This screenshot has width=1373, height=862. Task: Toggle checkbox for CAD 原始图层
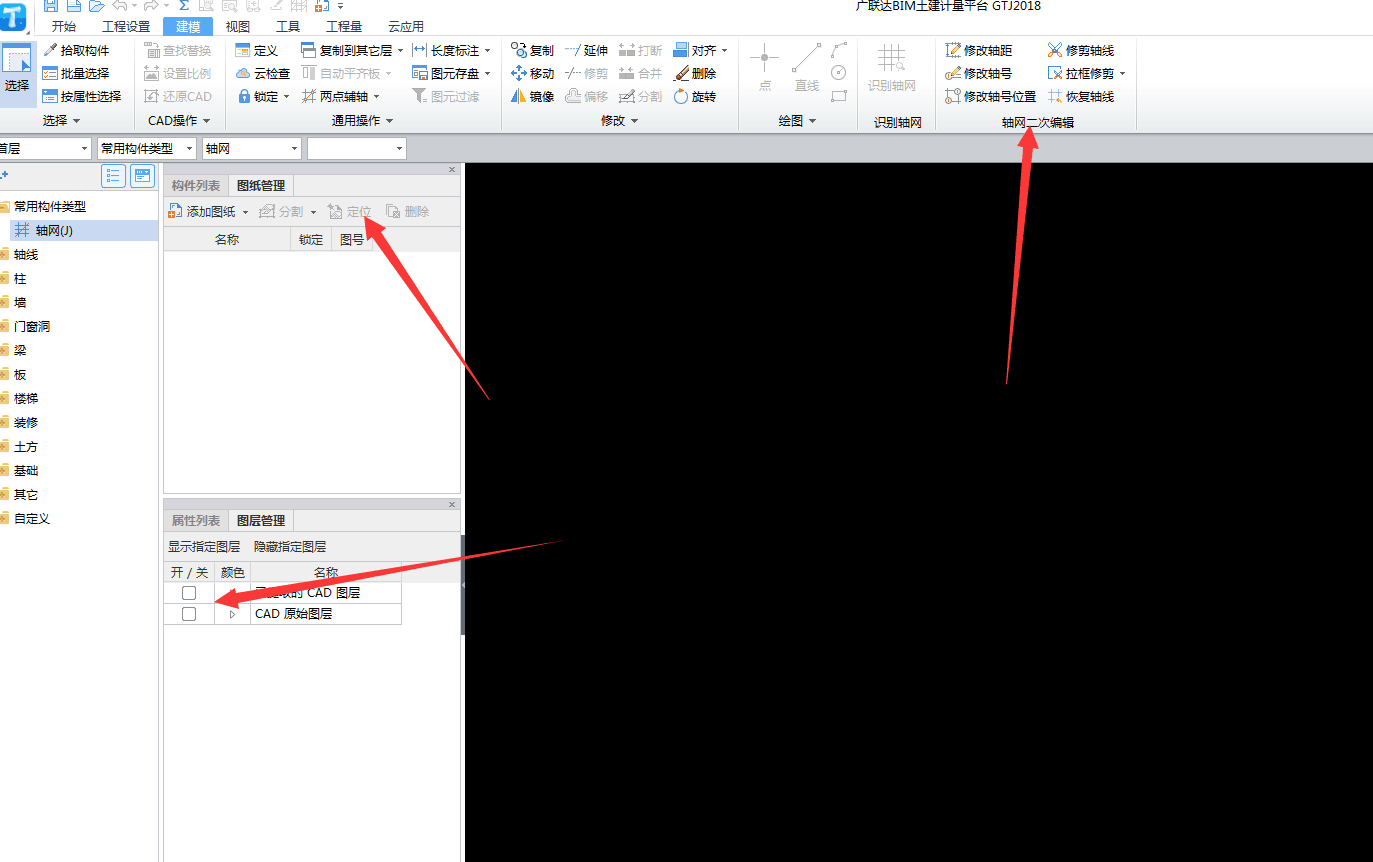click(189, 614)
